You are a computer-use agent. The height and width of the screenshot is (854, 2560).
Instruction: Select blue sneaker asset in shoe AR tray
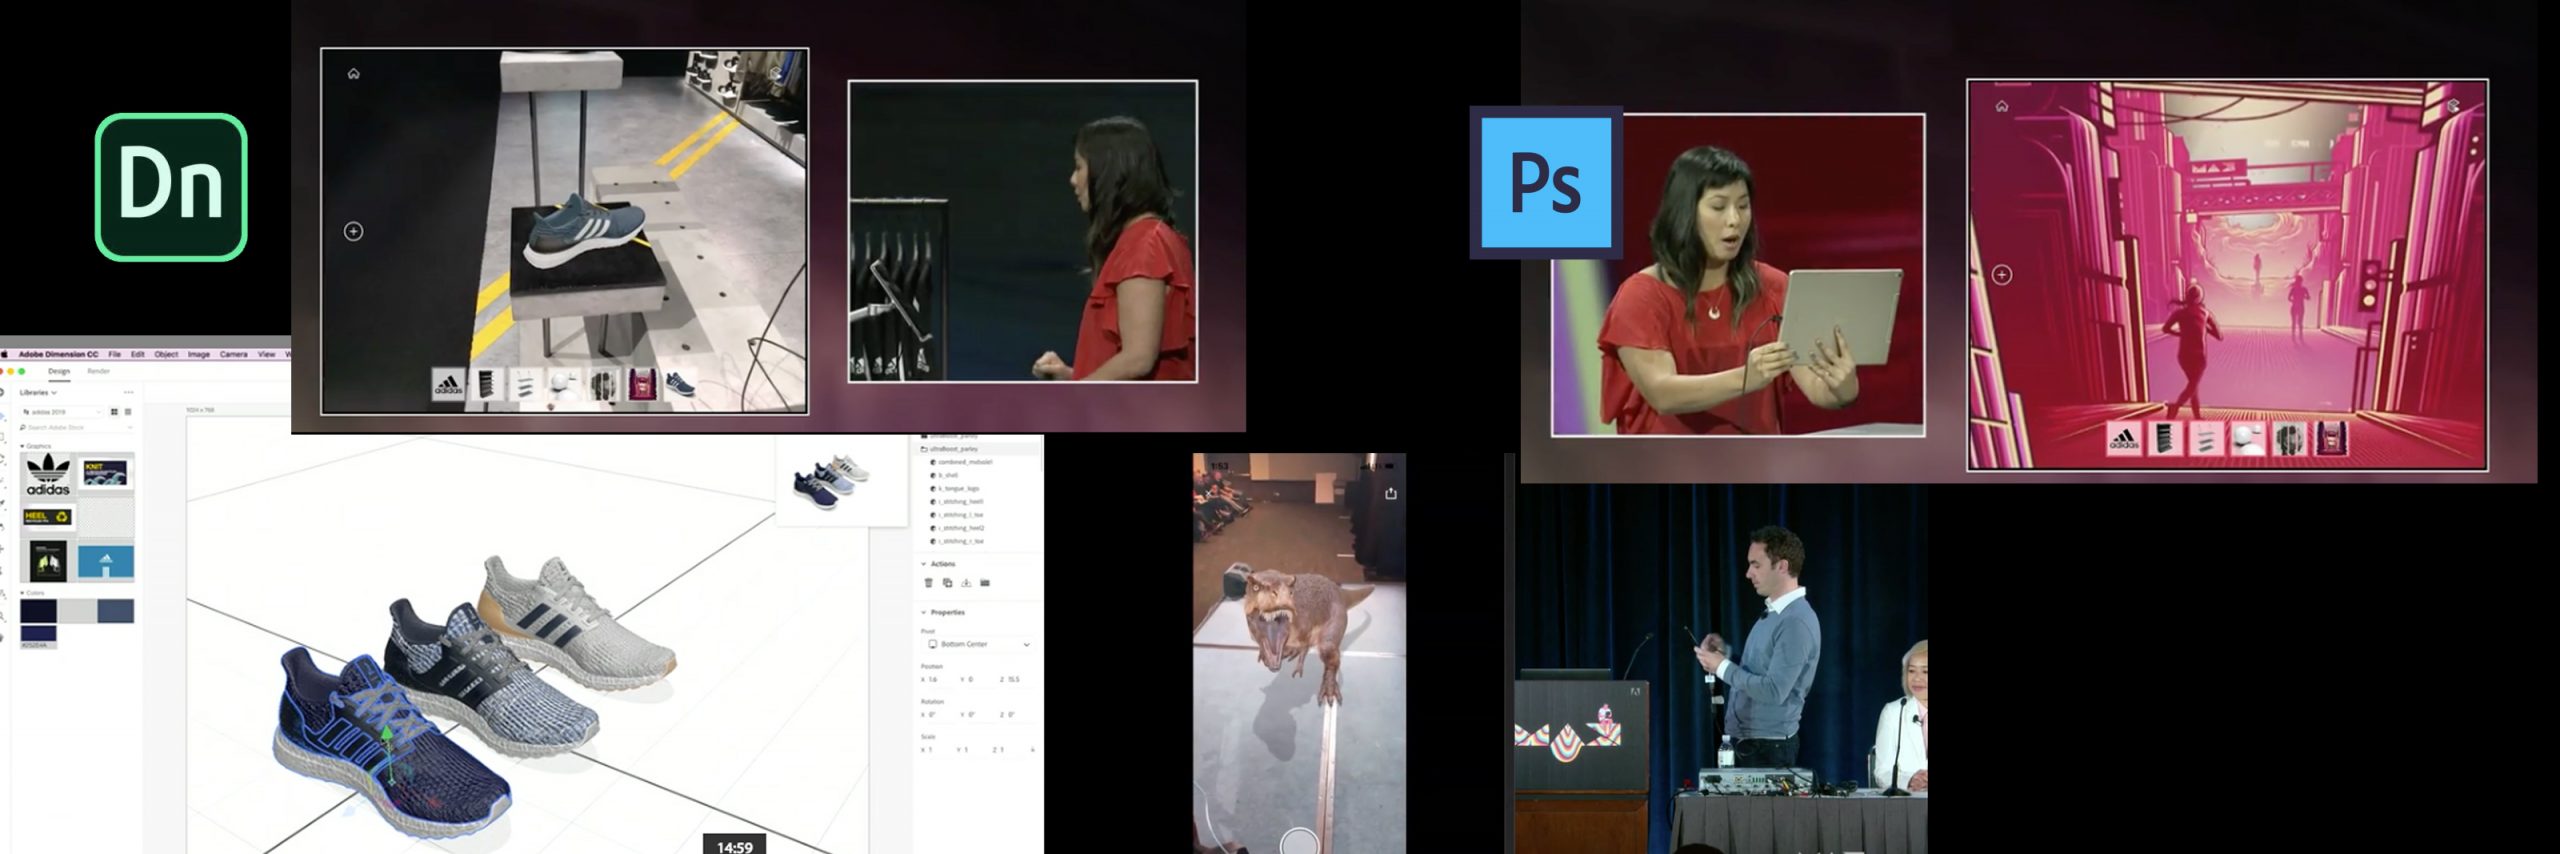tap(680, 385)
